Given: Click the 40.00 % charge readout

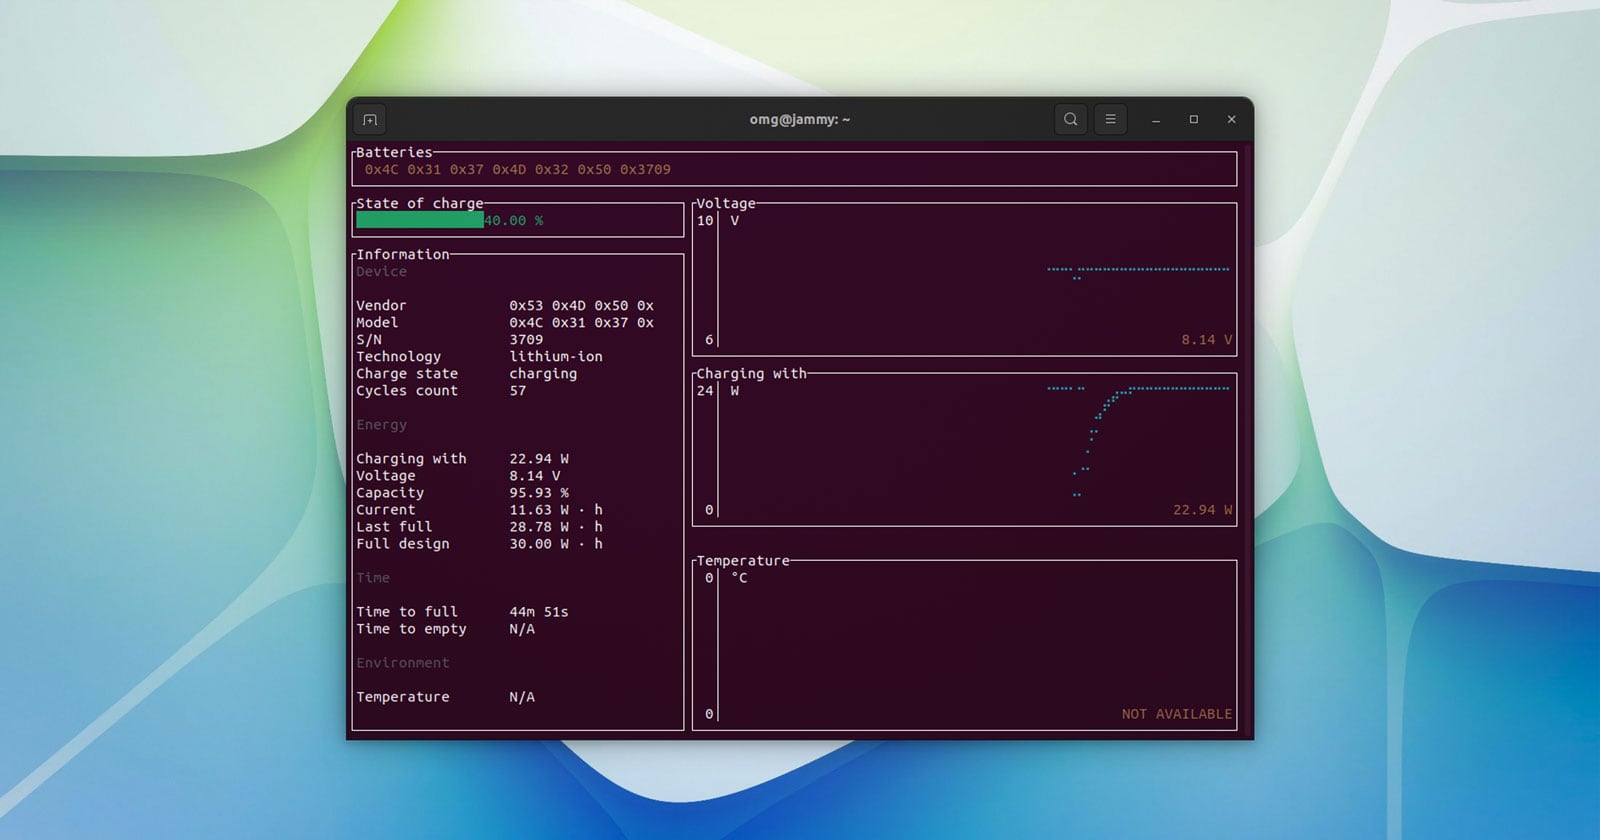Looking at the screenshot, I should point(514,221).
